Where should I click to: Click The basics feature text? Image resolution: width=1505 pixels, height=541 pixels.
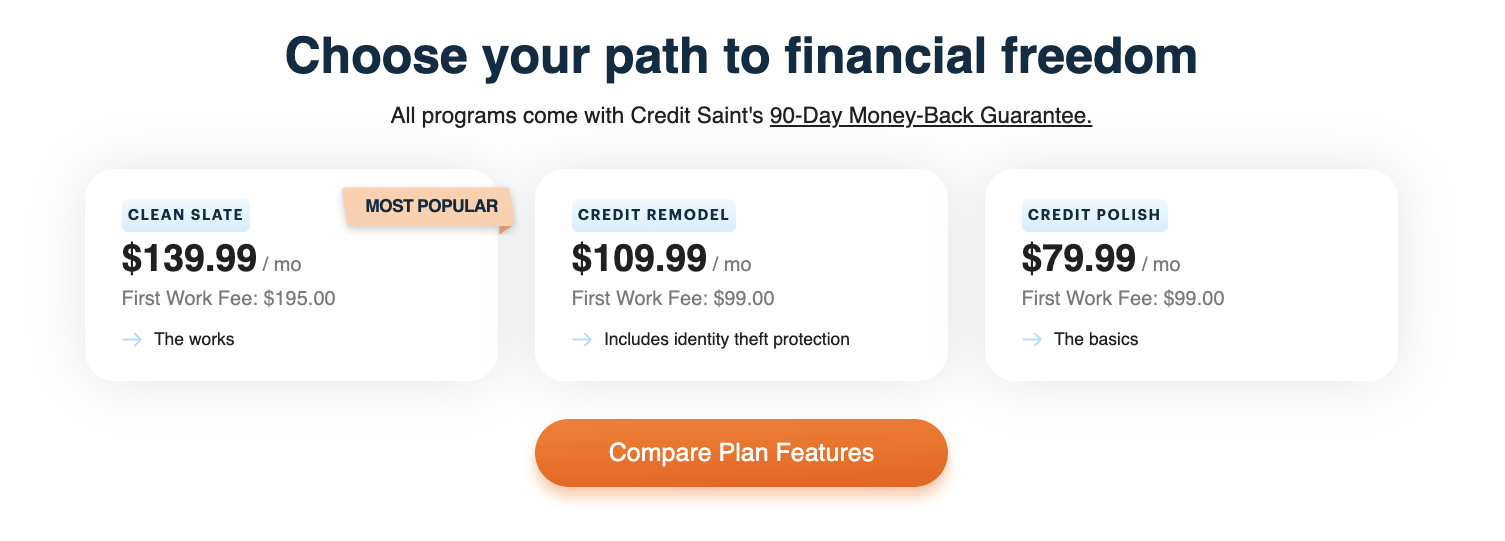1096,340
